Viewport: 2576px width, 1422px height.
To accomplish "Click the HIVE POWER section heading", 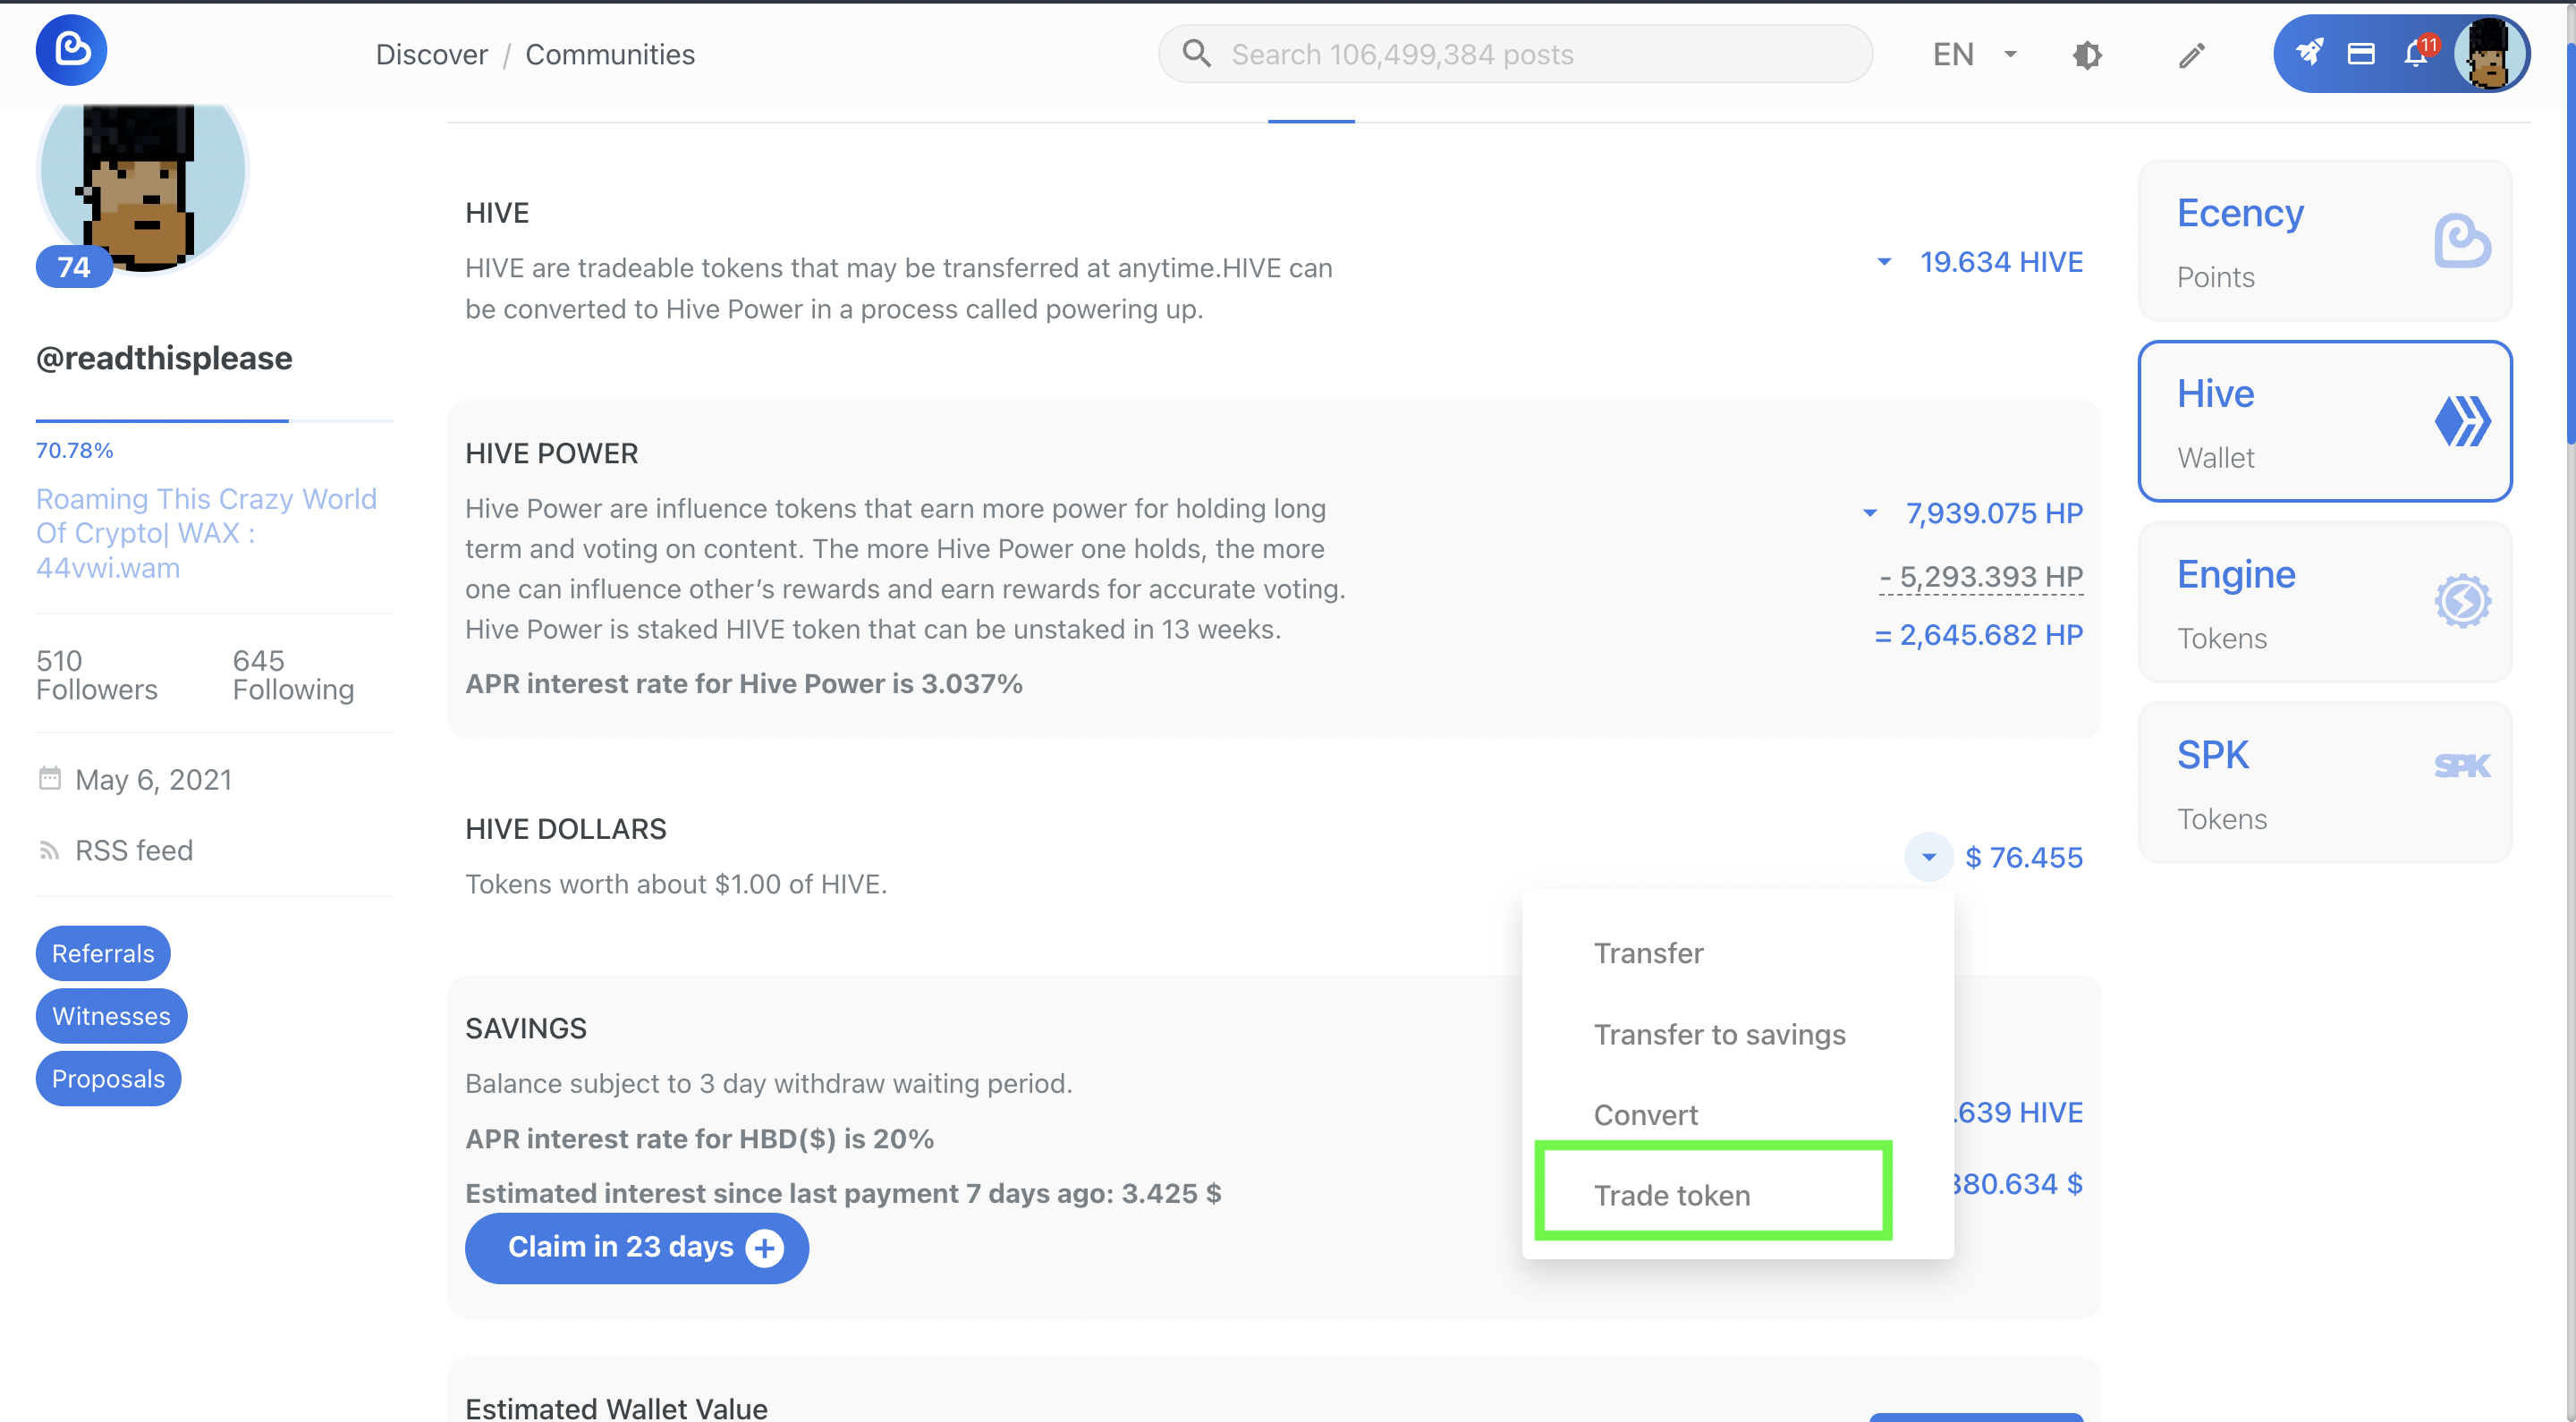I will 552,453.
